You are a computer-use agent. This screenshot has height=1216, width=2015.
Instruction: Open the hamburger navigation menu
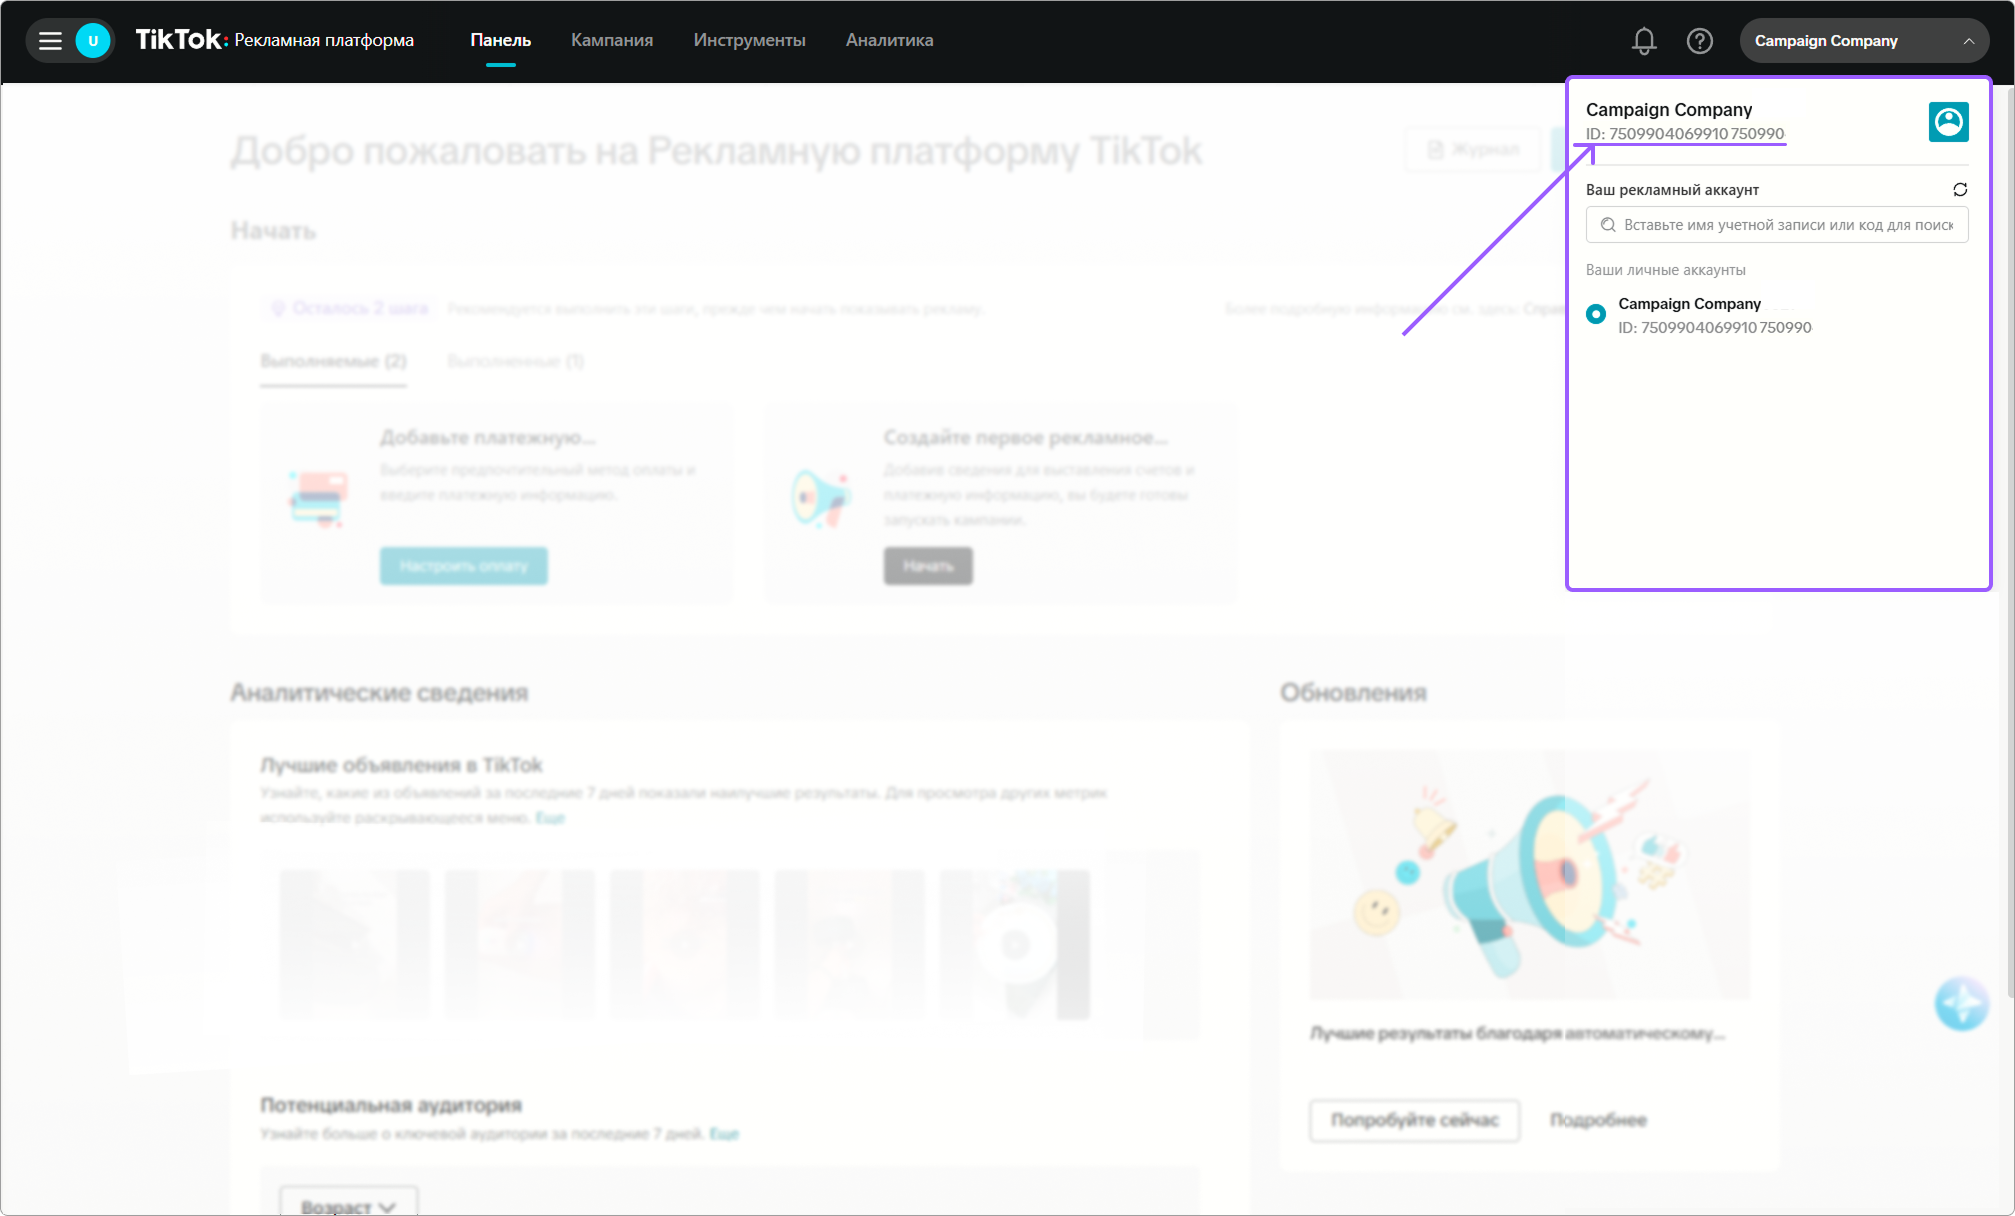[x=50, y=41]
